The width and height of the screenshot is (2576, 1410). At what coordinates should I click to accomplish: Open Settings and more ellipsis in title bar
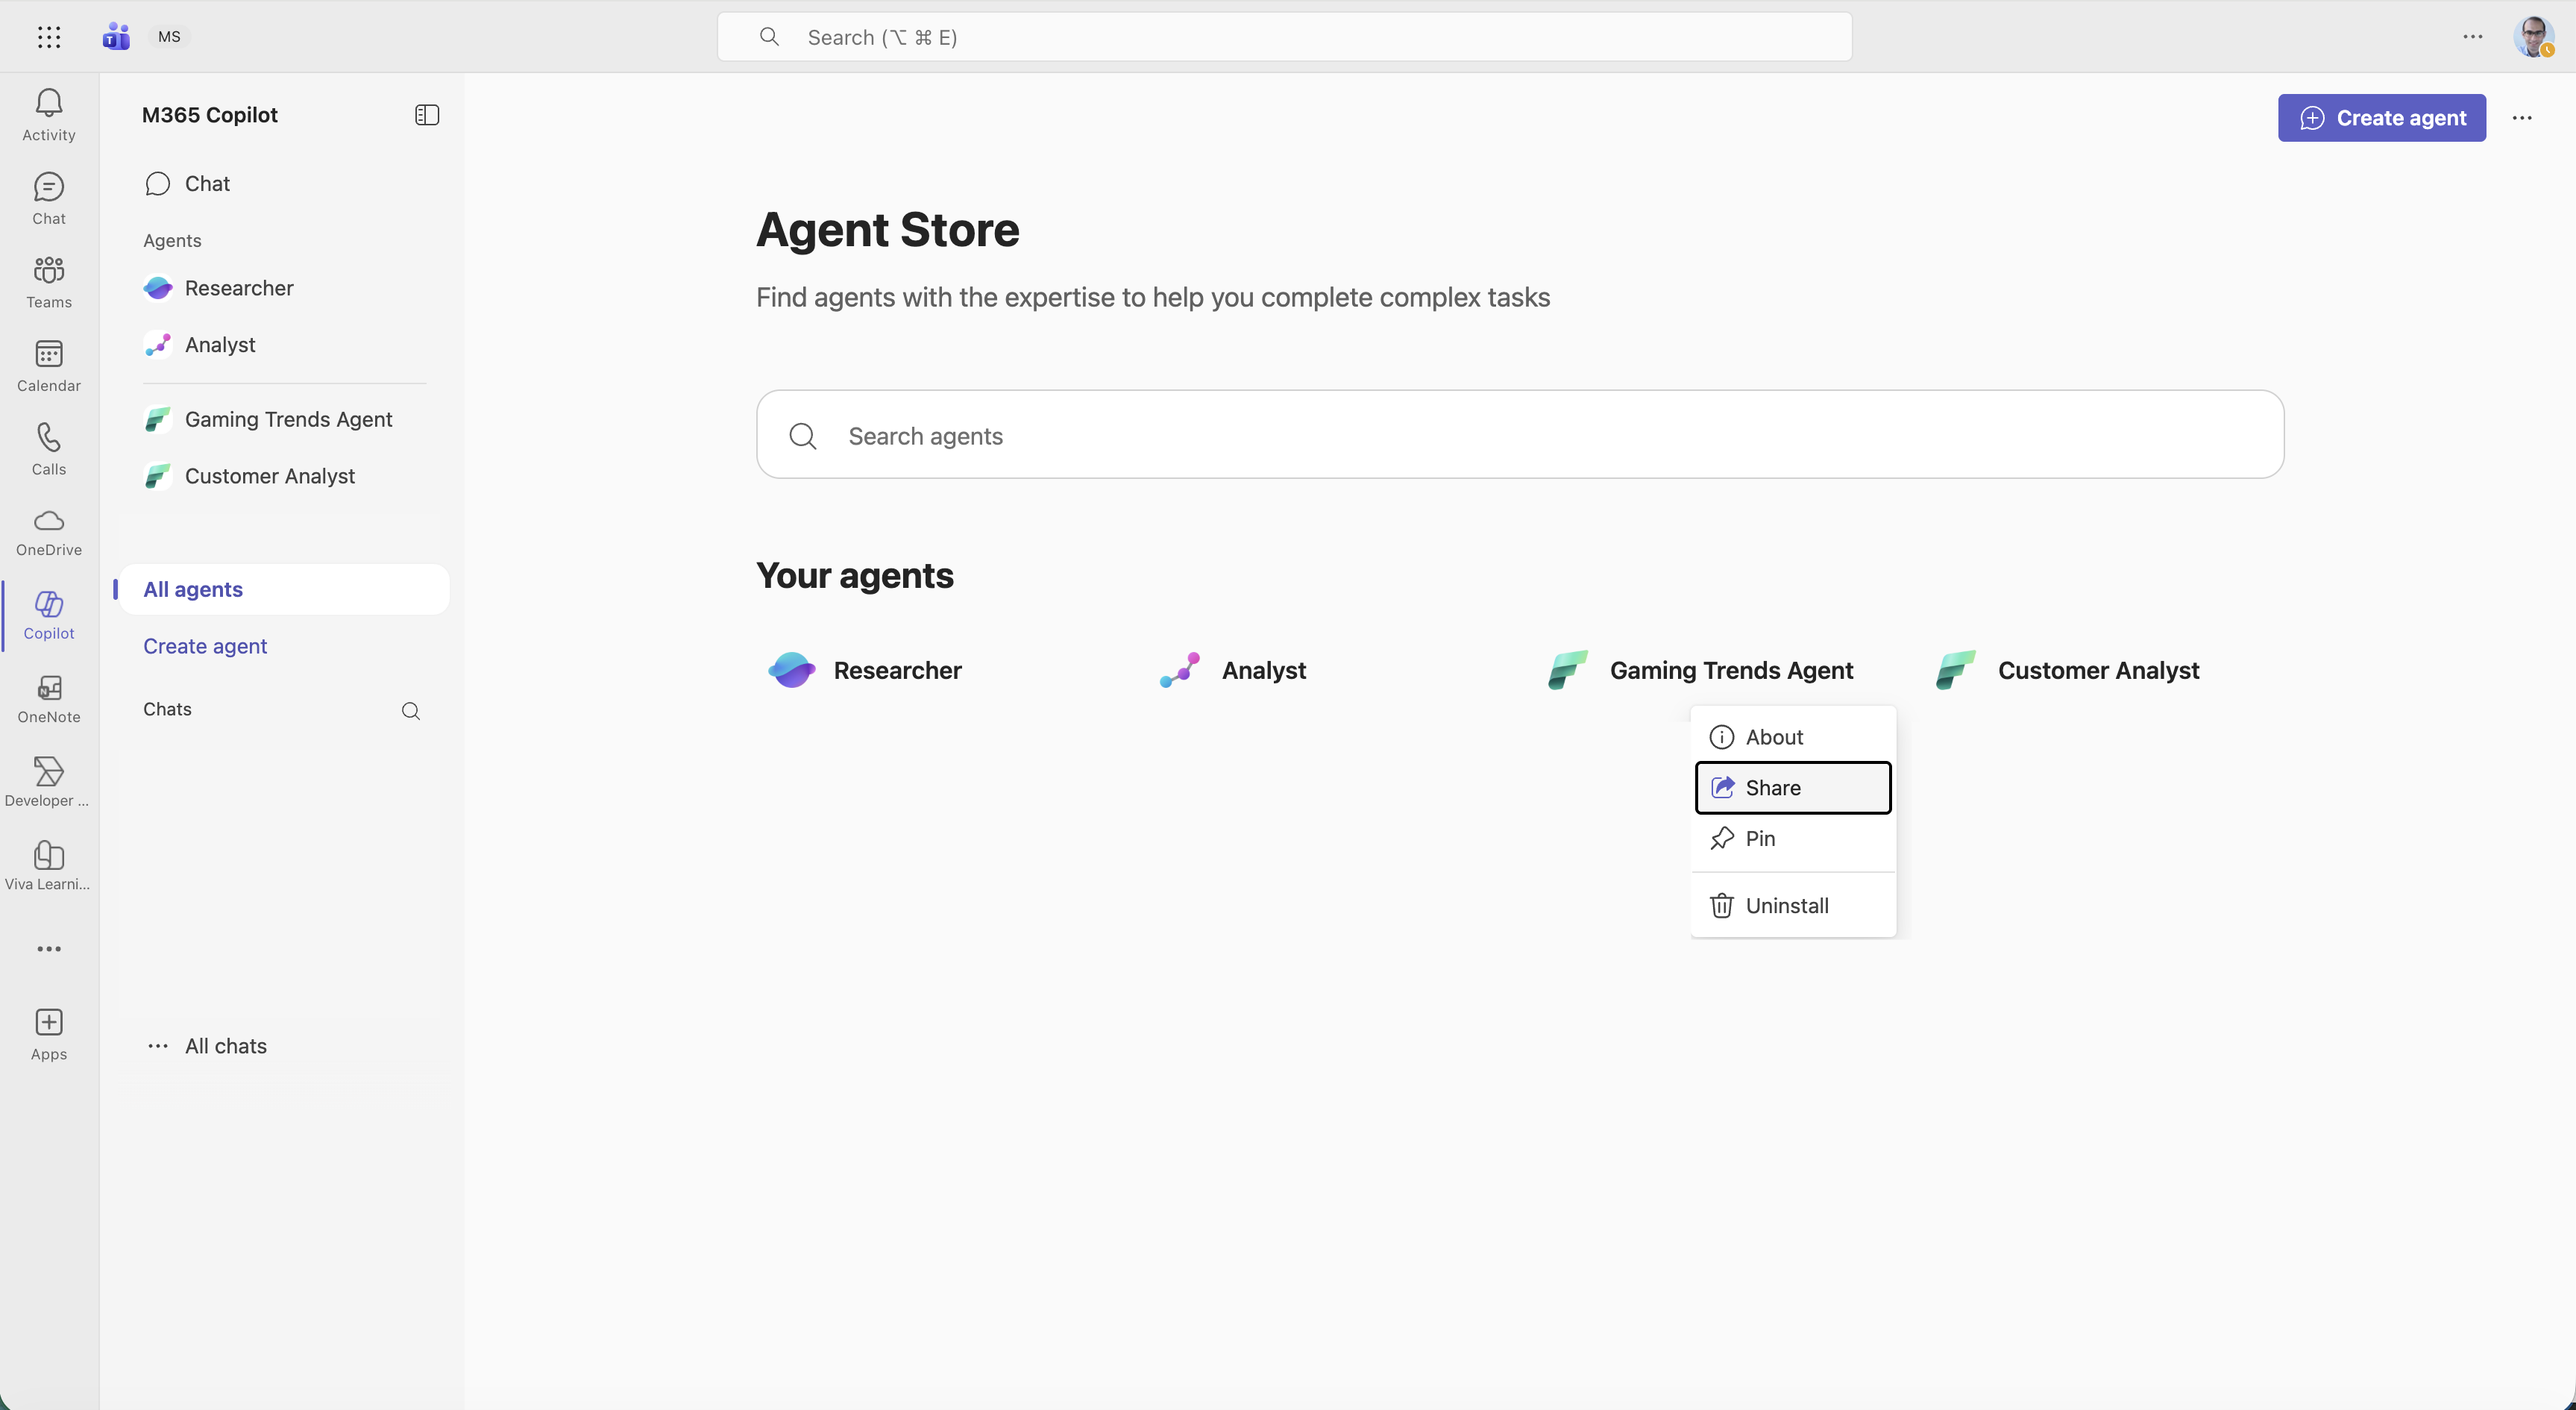pos(2473,37)
